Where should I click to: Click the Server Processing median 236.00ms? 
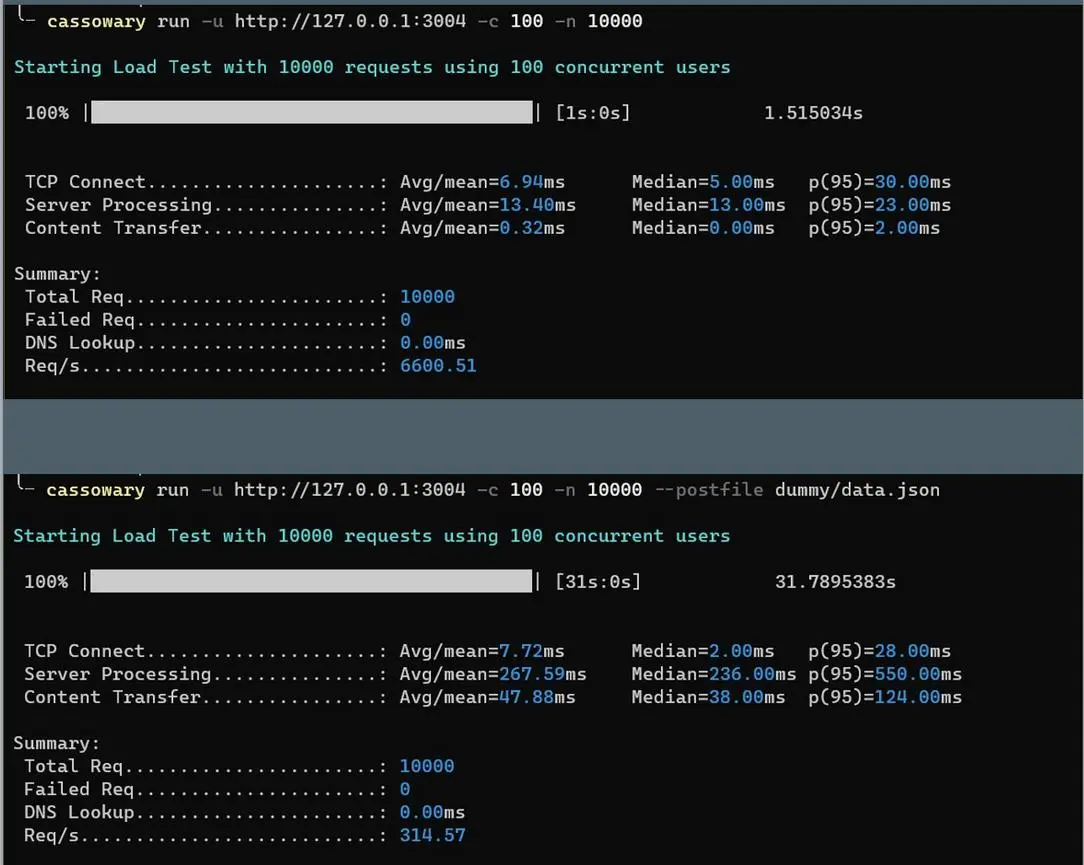tap(753, 673)
